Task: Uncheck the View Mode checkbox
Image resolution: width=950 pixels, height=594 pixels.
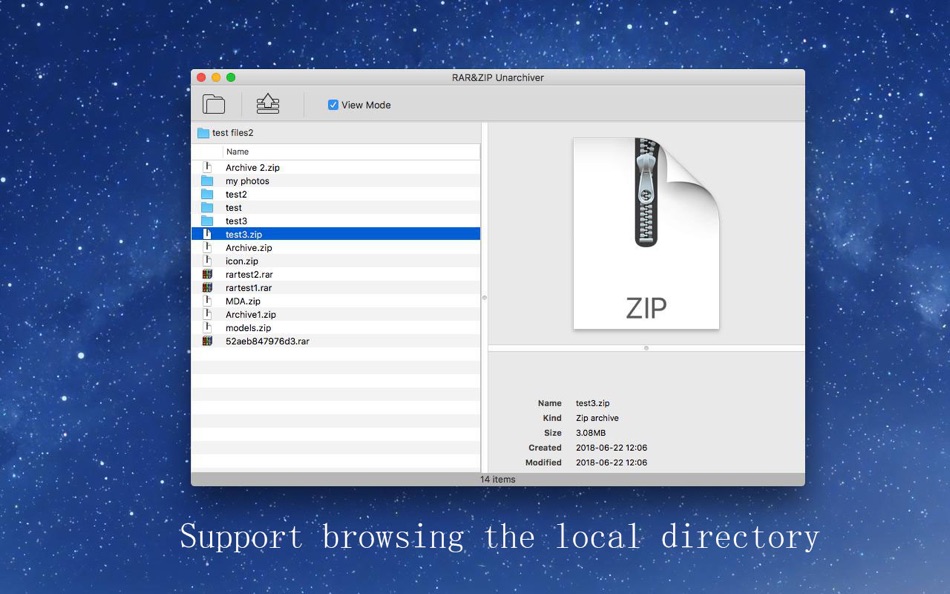Action: 333,105
